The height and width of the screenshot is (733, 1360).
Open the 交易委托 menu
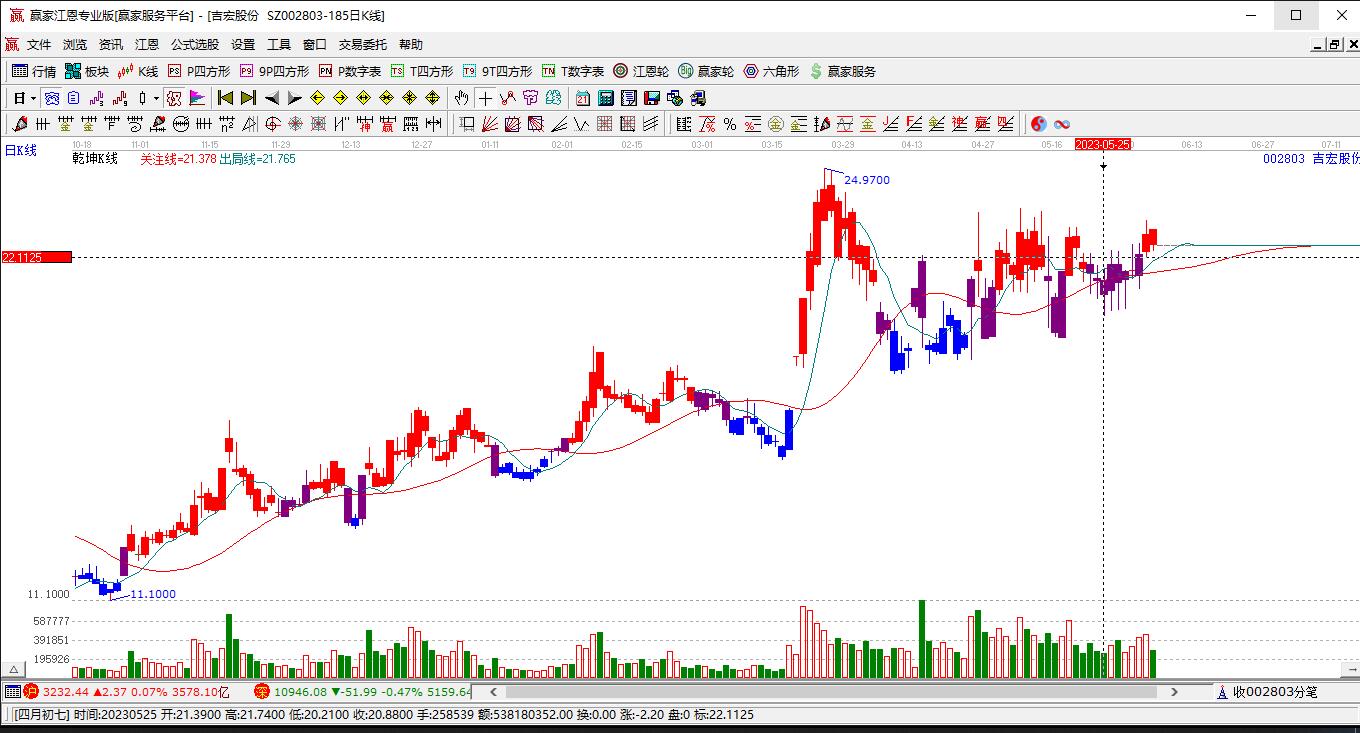pos(363,45)
